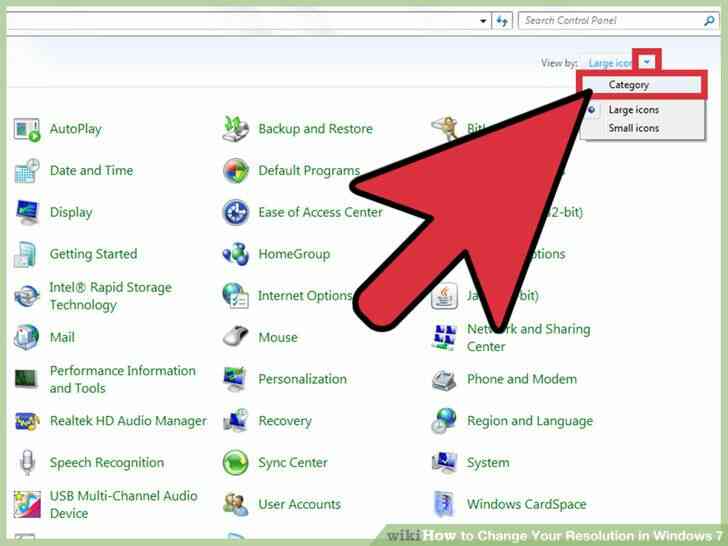This screenshot has height=546, width=728.
Task: Open the Region and Language icon
Action: pyautogui.click(x=444, y=421)
